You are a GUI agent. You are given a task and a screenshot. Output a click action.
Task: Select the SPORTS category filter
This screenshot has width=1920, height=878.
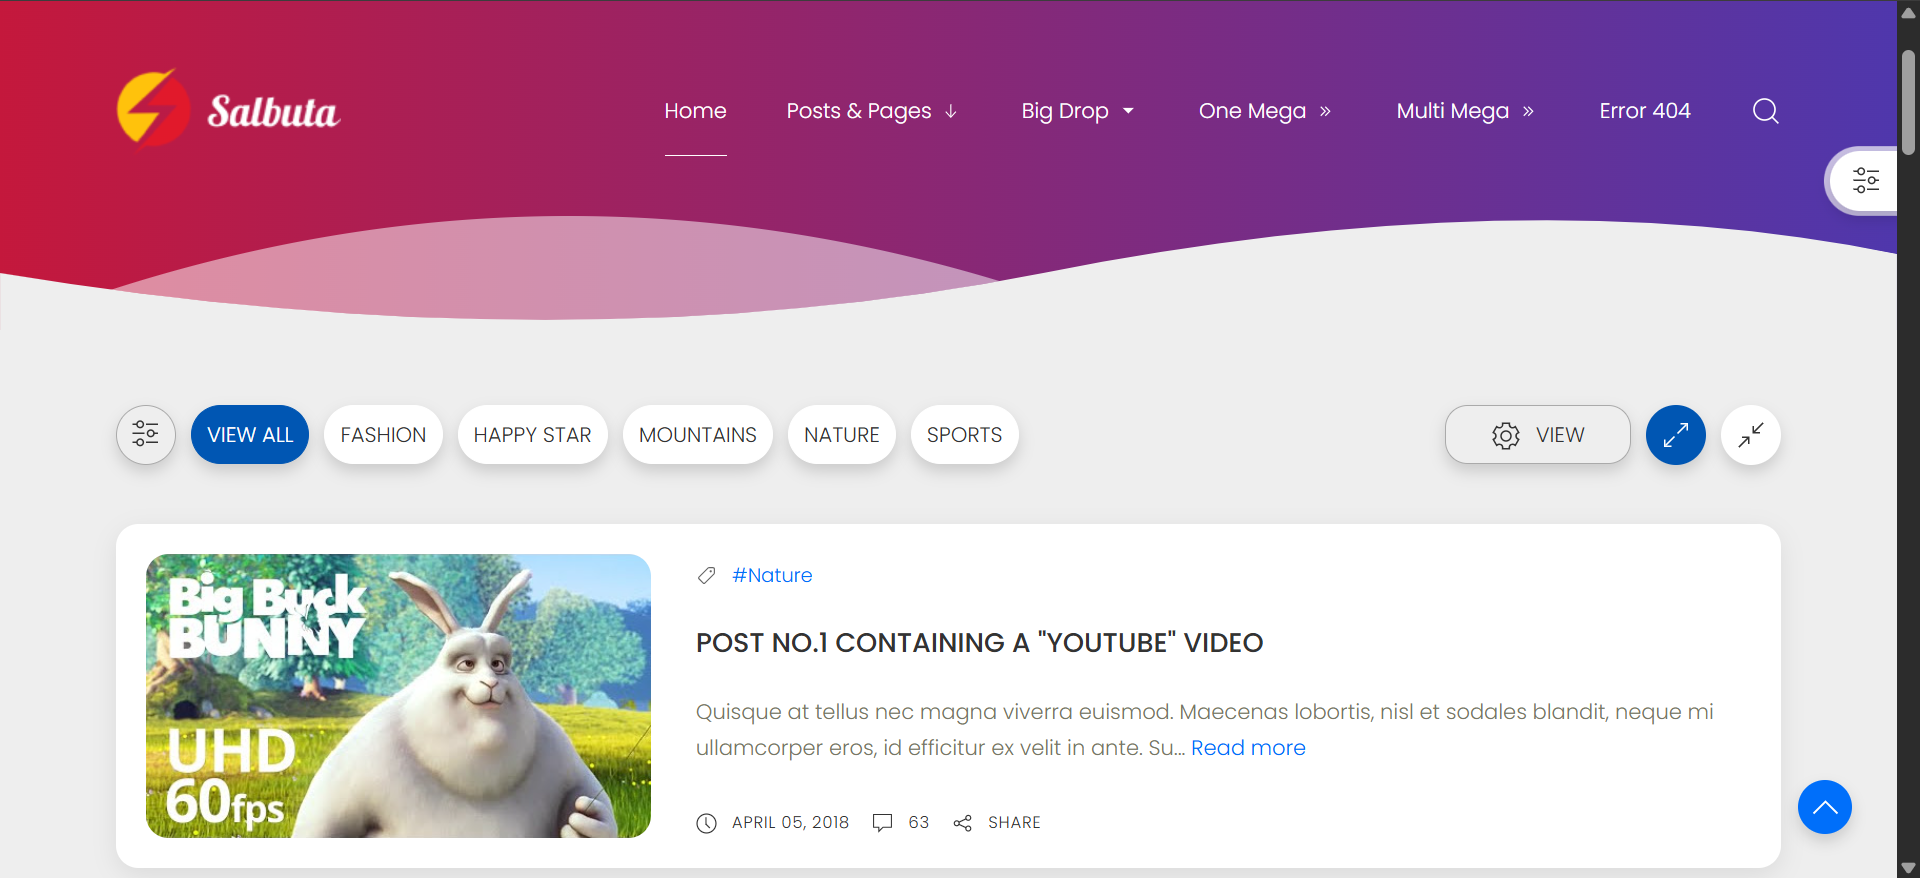[964, 435]
